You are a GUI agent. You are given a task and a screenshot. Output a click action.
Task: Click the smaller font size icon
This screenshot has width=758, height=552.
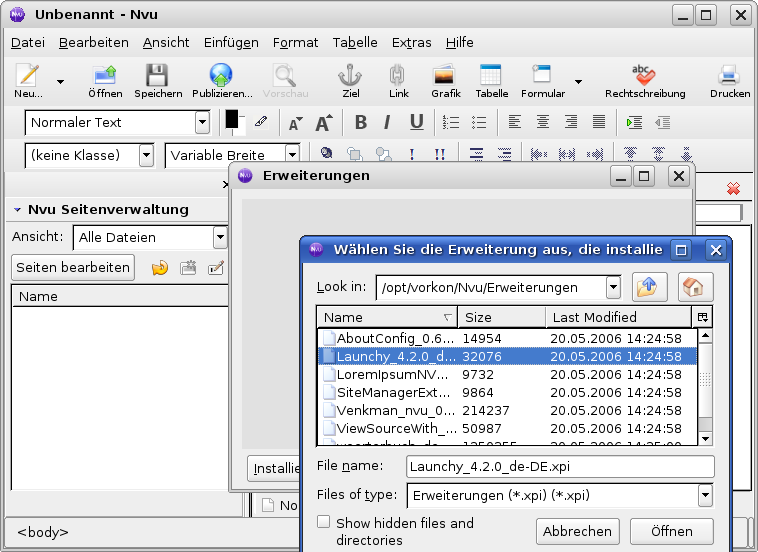pos(295,124)
